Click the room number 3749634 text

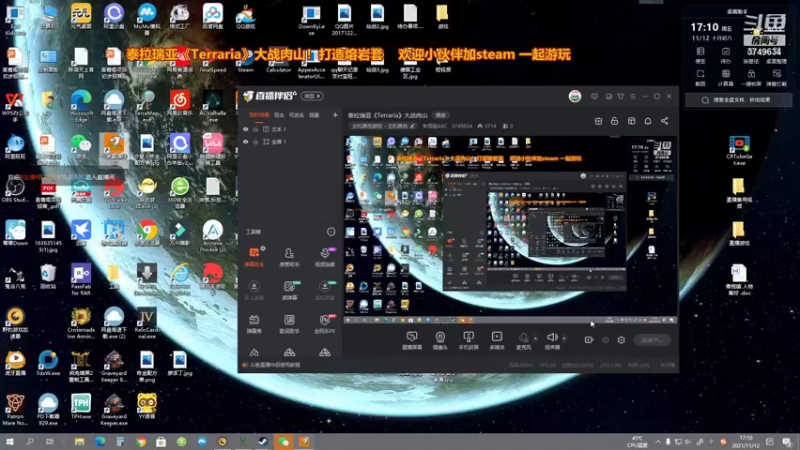[764, 52]
